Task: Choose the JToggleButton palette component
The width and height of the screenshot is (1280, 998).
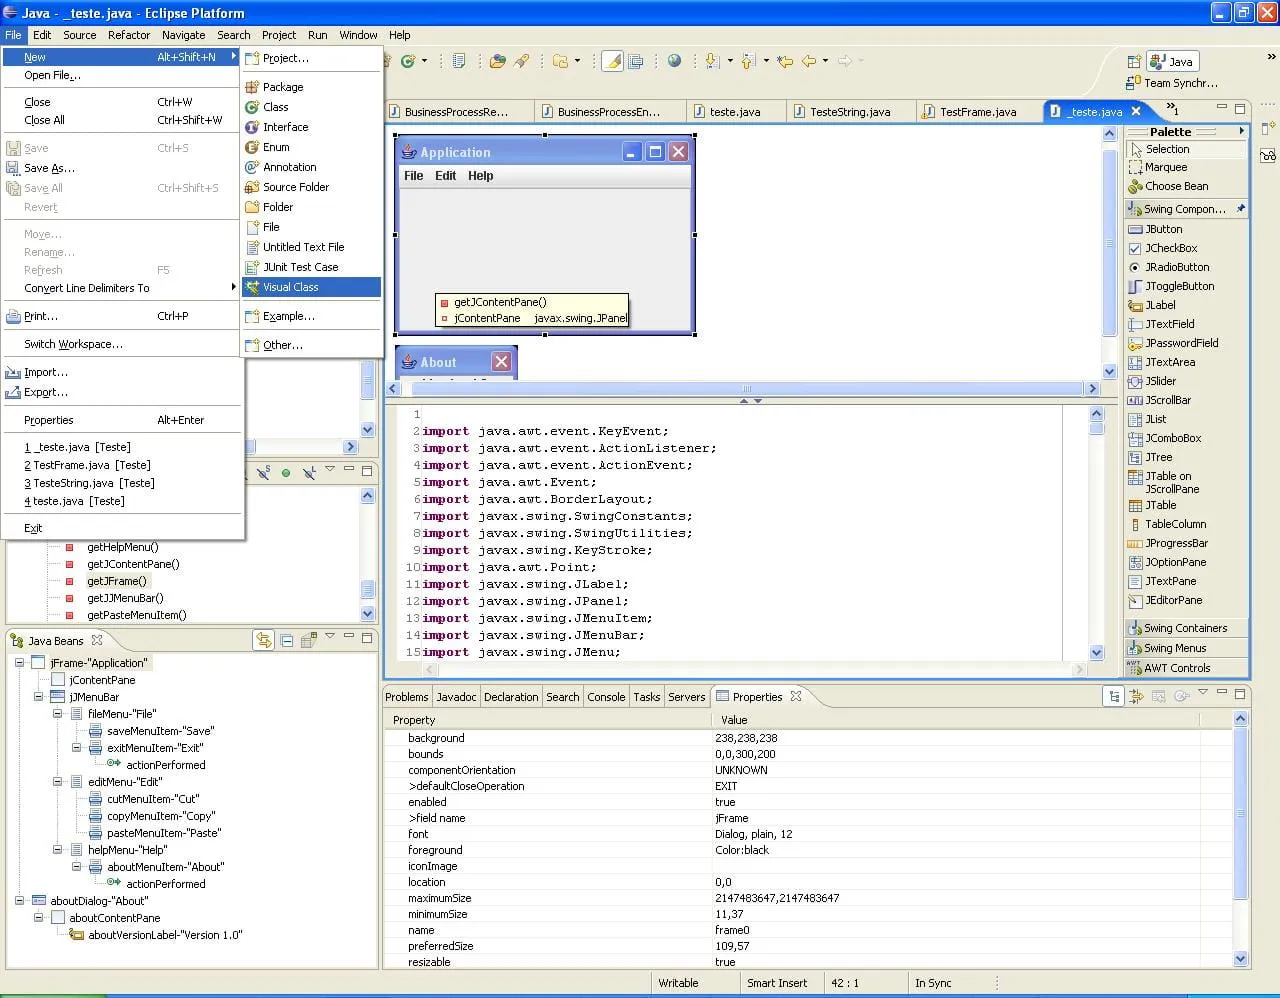Action: 1179,286
